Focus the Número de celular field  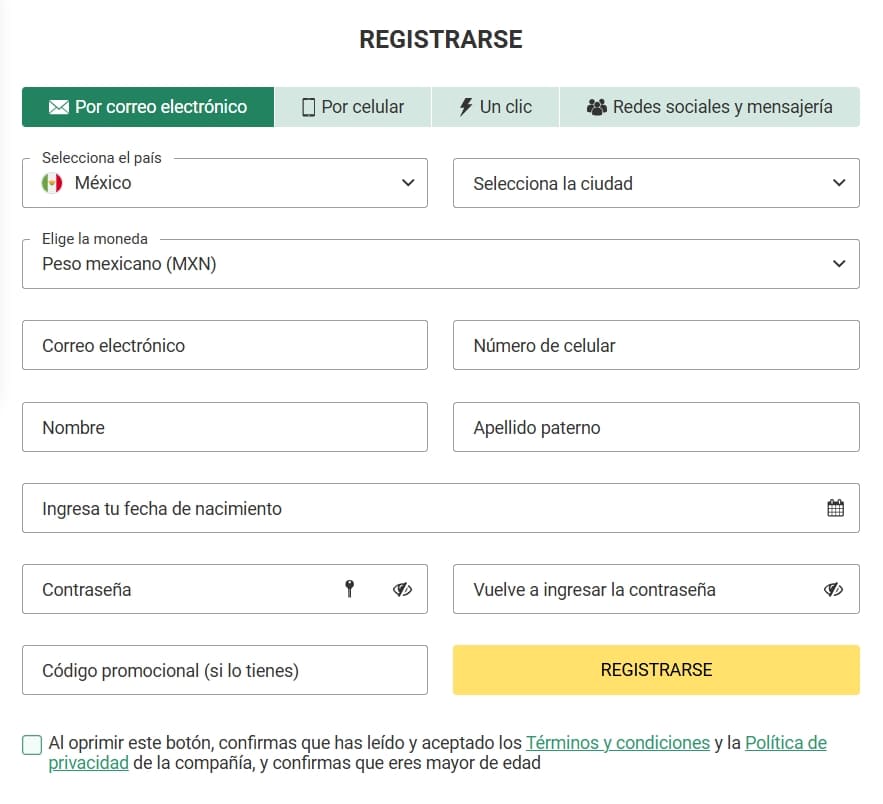[655, 345]
